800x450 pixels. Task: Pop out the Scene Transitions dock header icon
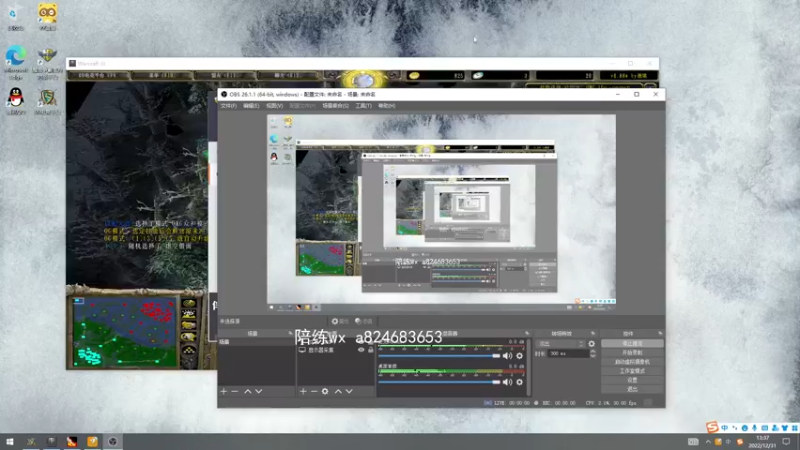593,333
